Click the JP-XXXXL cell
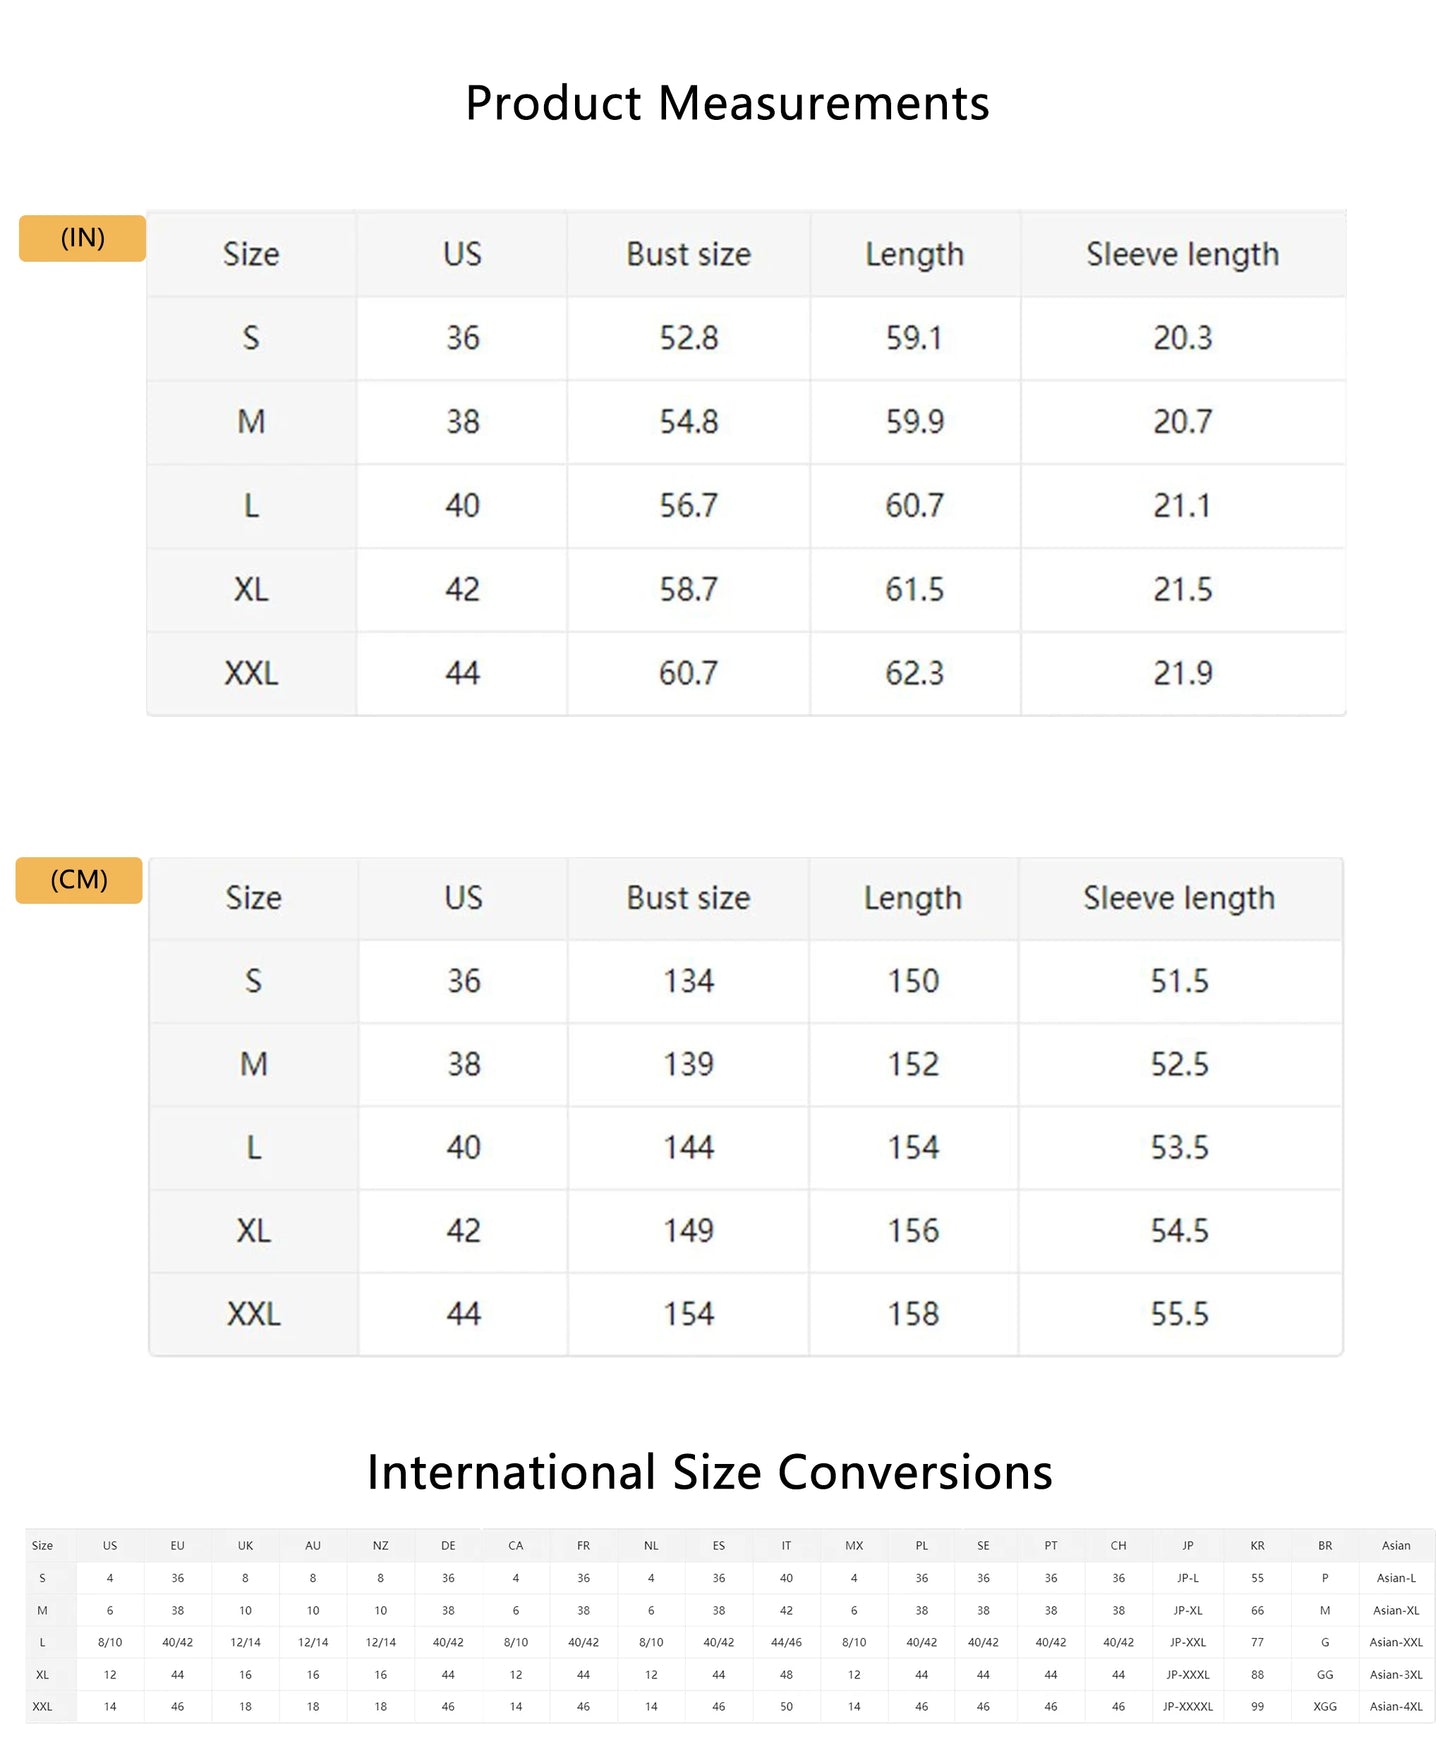The height and width of the screenshot is (1761, 1445). click(1187, 1706)
